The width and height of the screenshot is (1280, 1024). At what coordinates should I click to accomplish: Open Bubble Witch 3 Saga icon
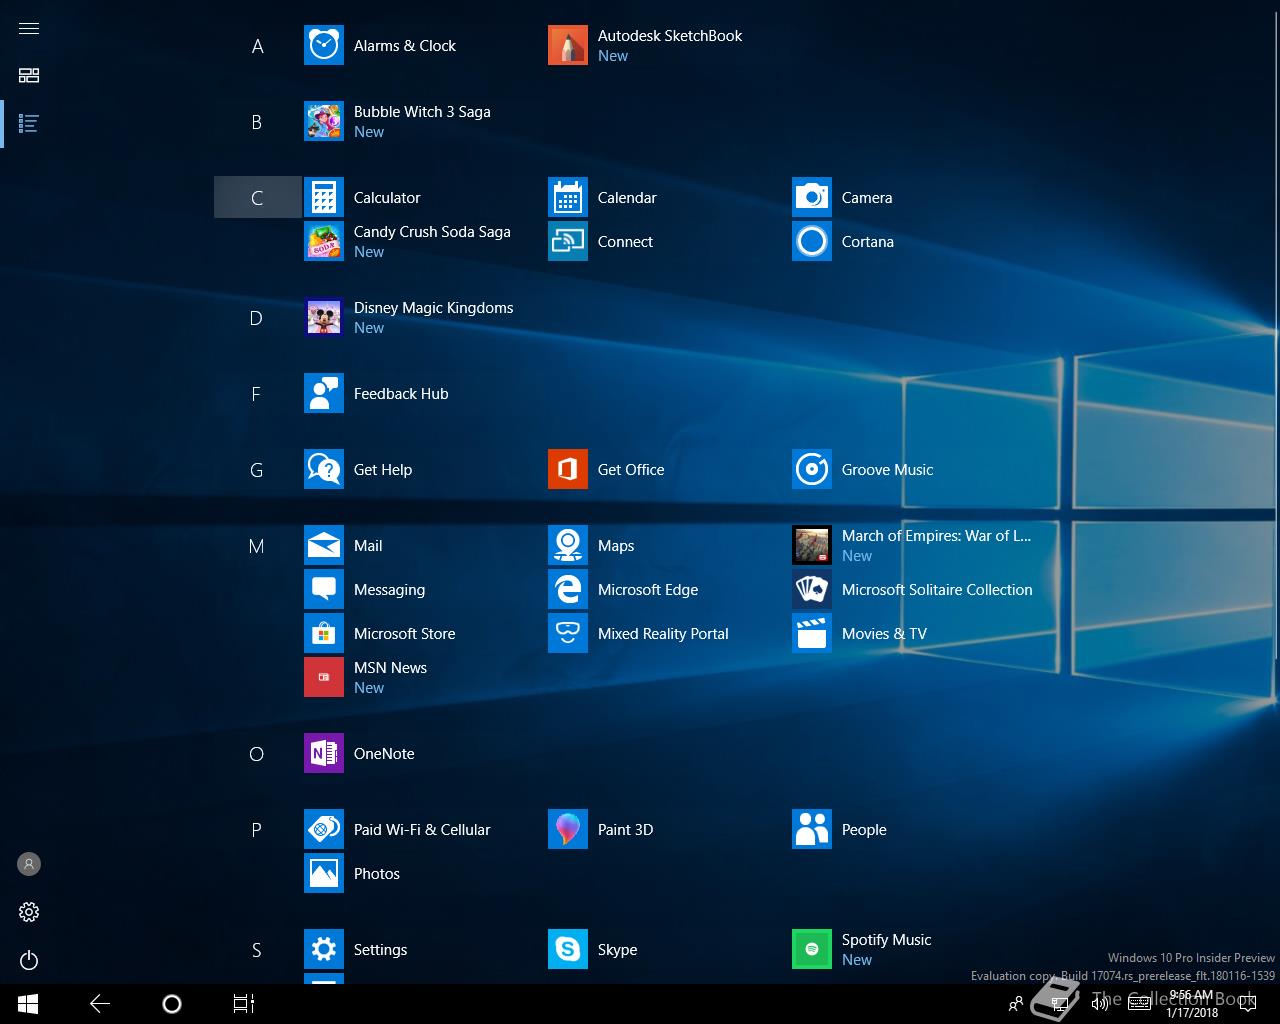pyautogui.click(x=324, y=122)
